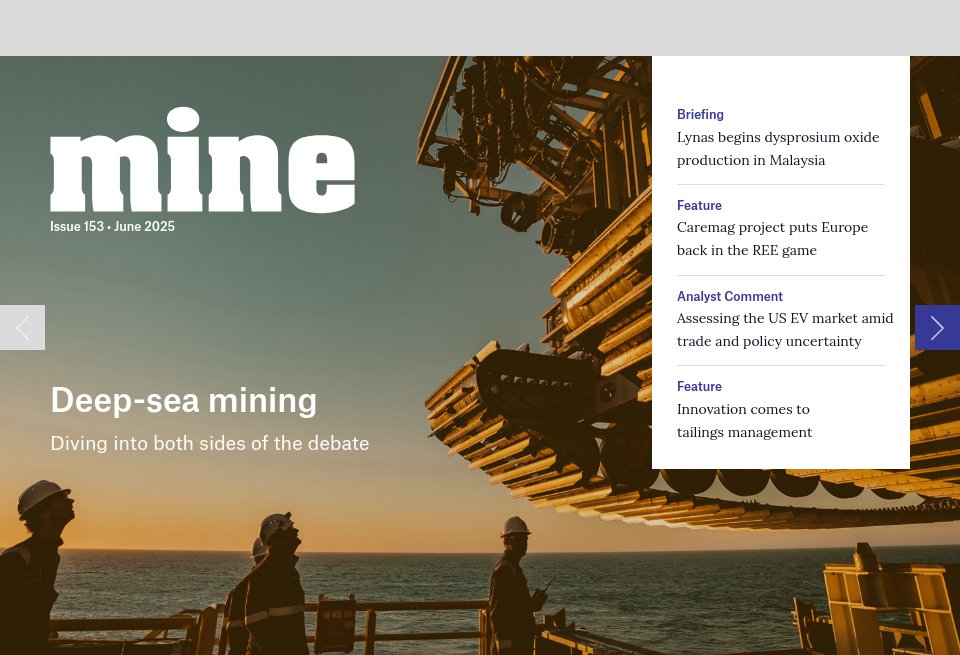Select the Feature label above the Caremag headline

[x=699, y=205]
